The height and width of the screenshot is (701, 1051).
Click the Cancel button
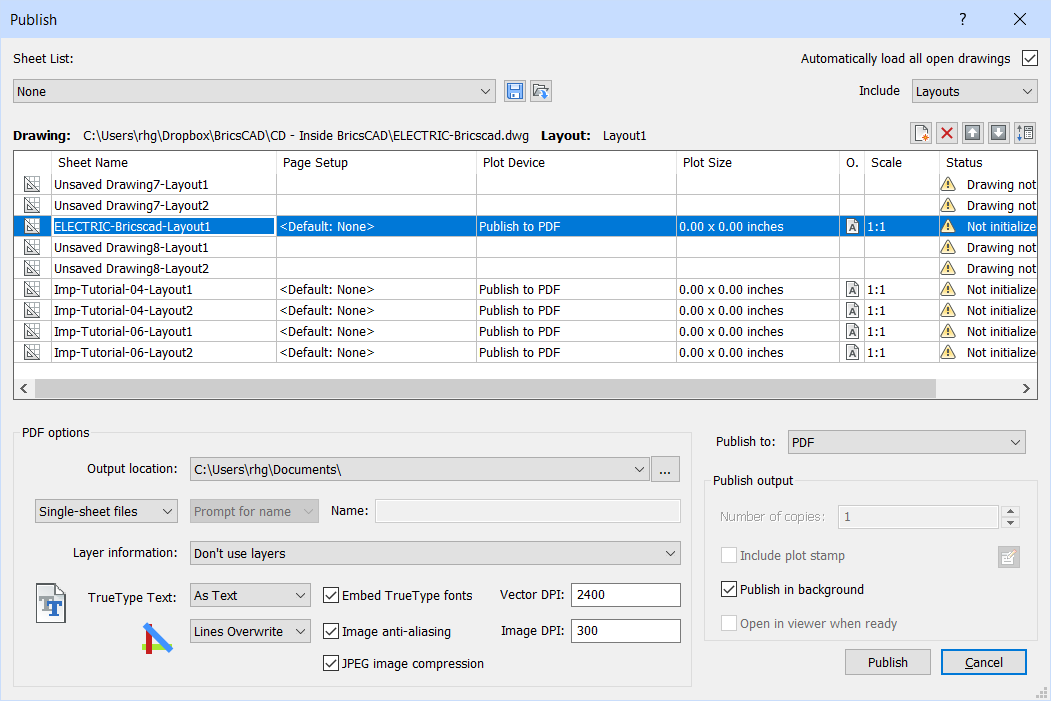point(983,662)
